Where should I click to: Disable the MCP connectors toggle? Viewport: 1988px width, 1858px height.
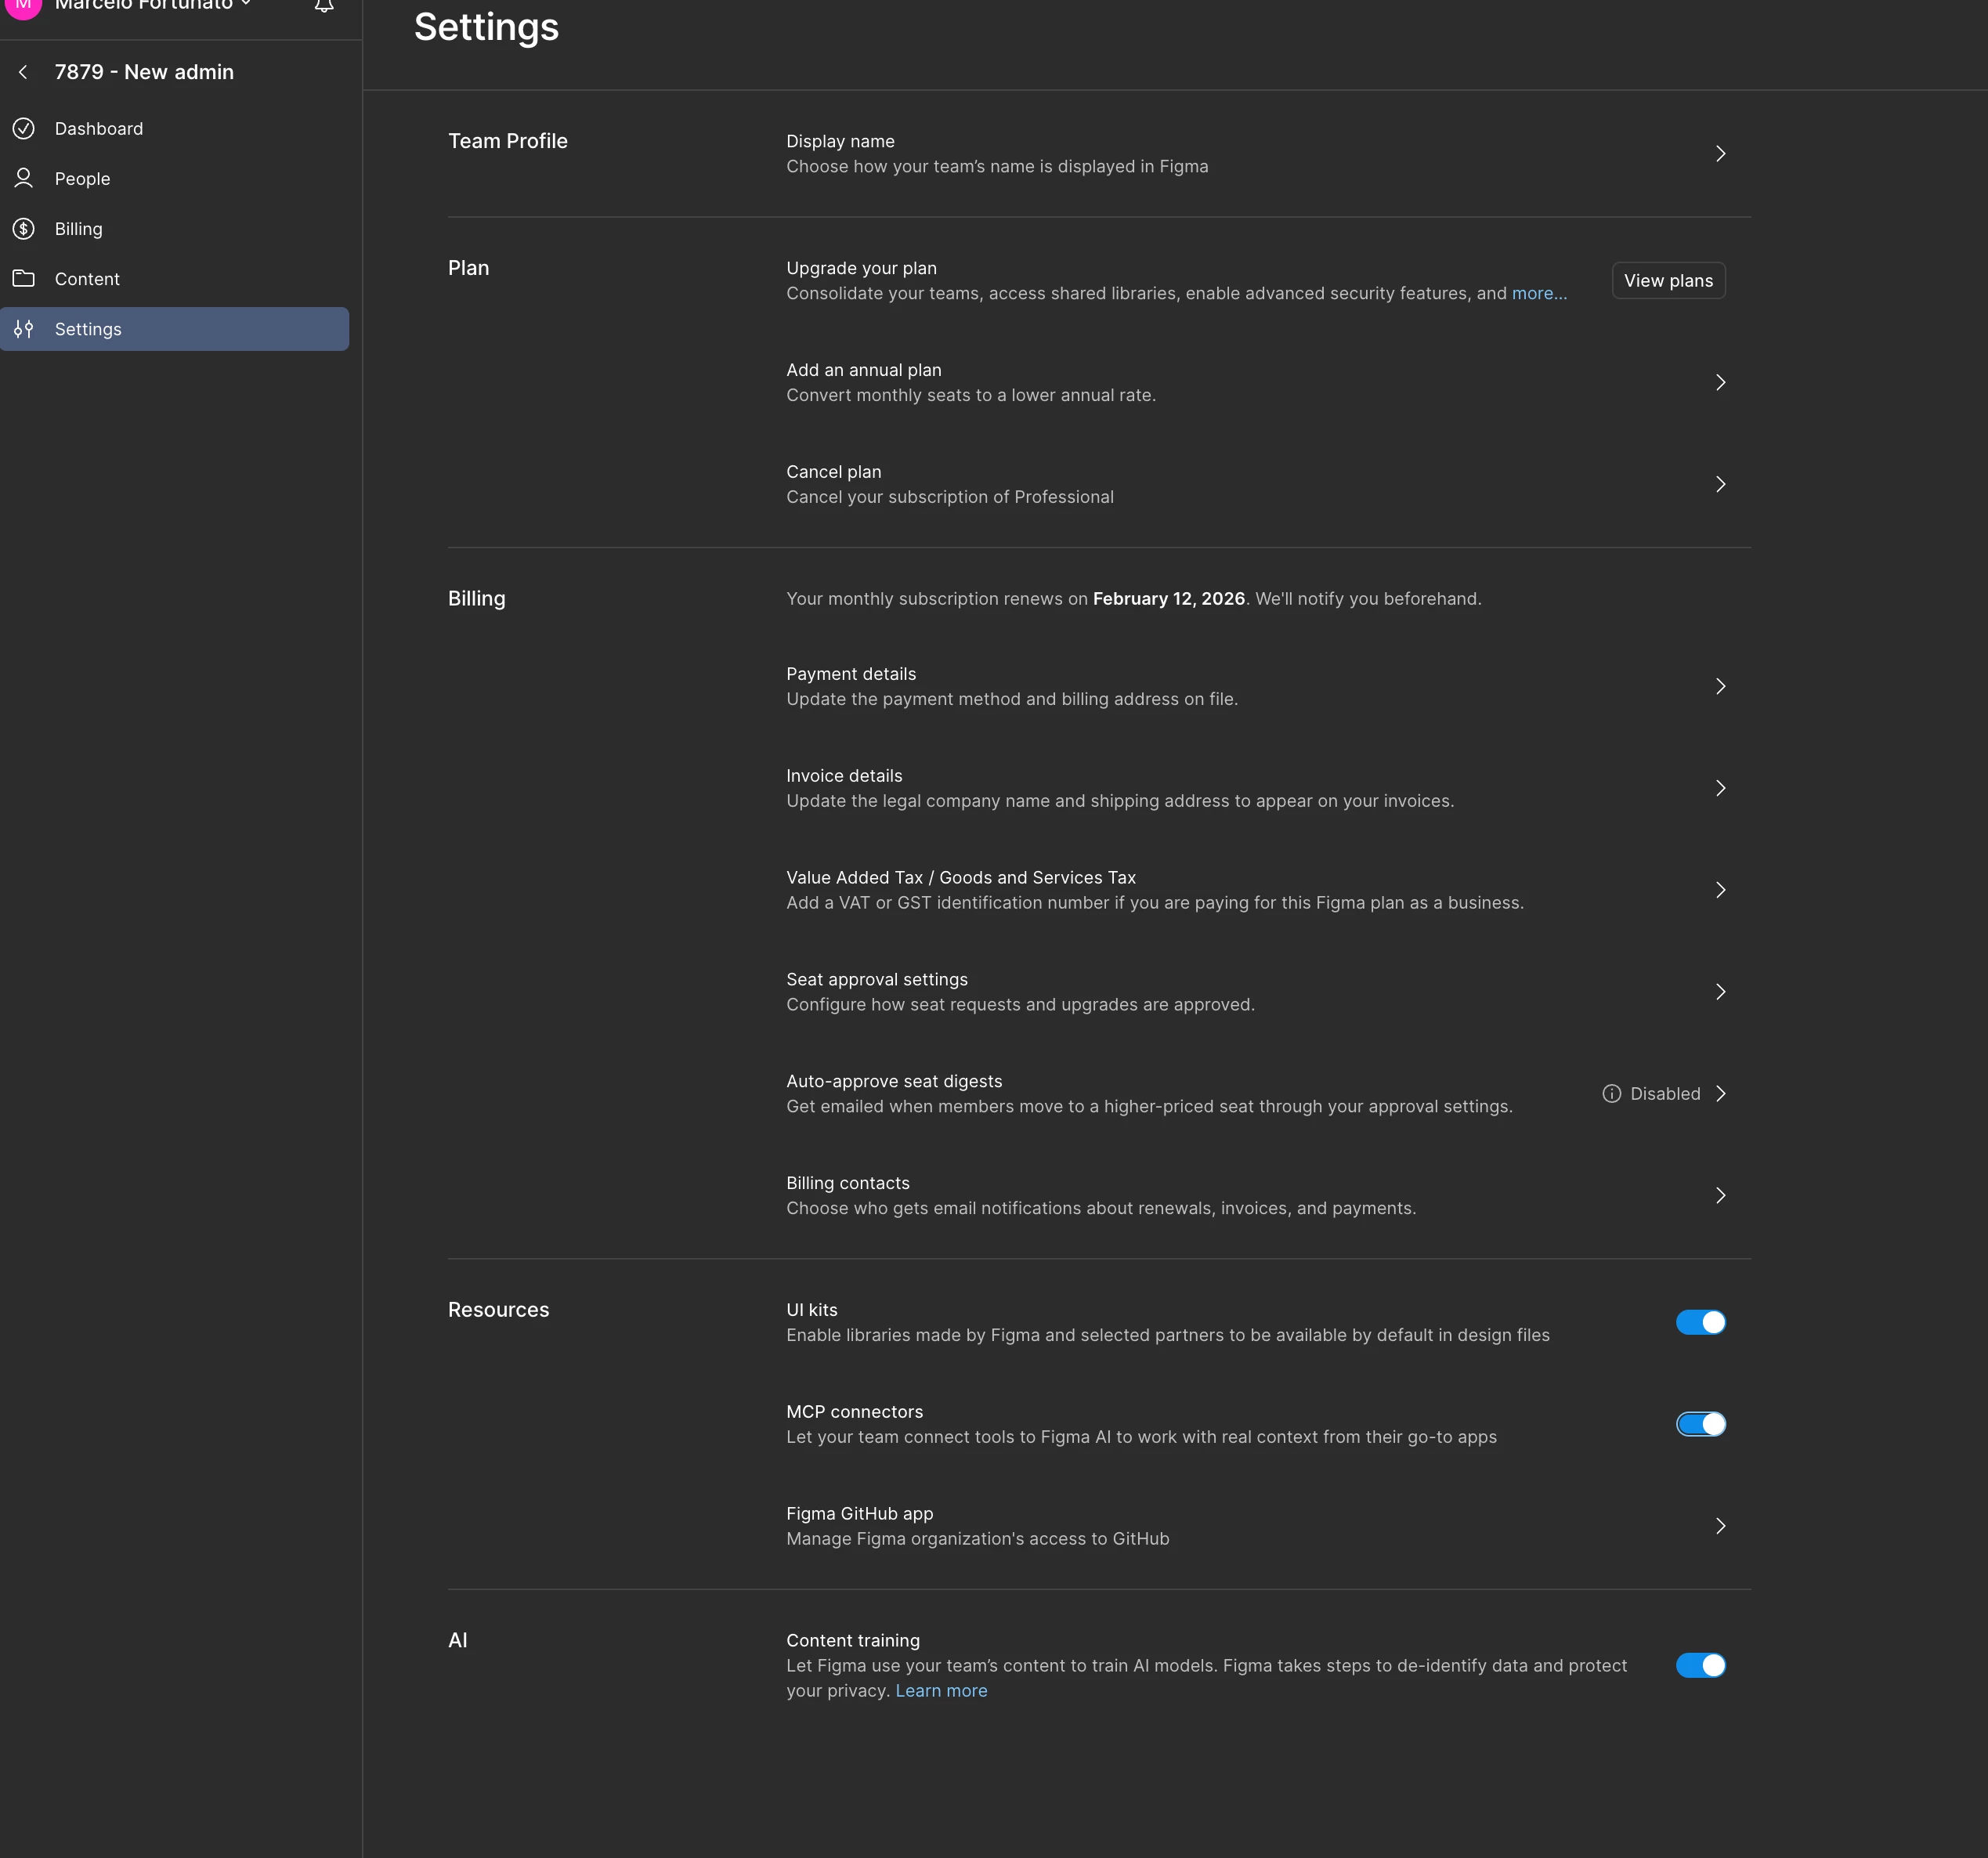pyautogui.click(x=1699, y=1423)
